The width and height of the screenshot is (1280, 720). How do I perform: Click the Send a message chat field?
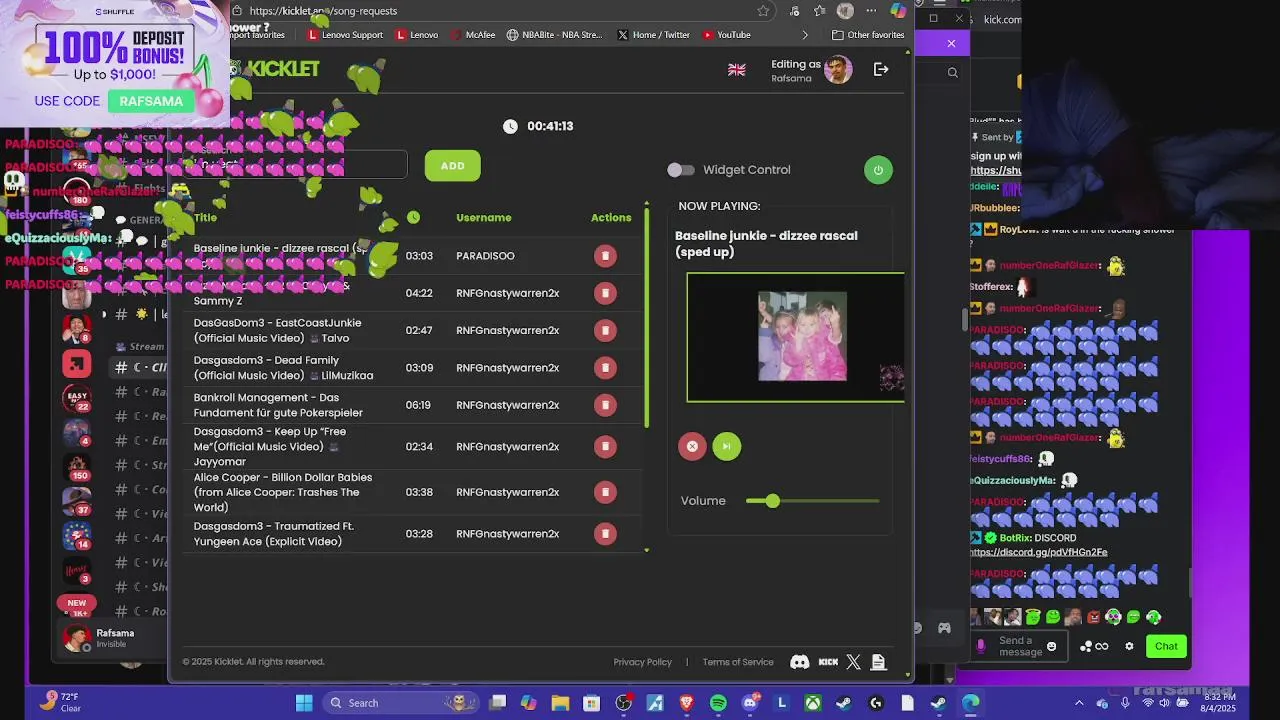click(x=1020, y=646)
